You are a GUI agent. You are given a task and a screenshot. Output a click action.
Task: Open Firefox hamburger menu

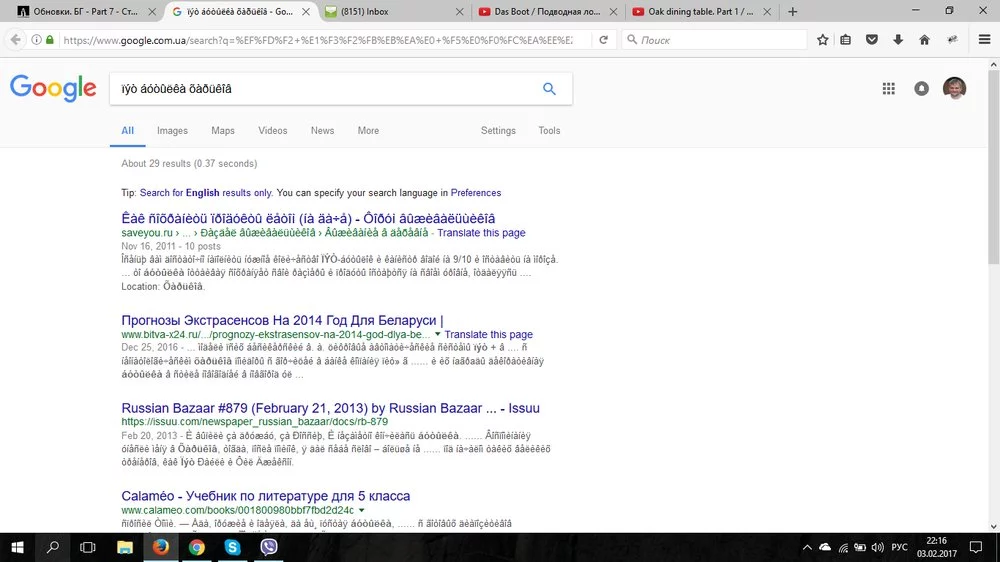984,40
